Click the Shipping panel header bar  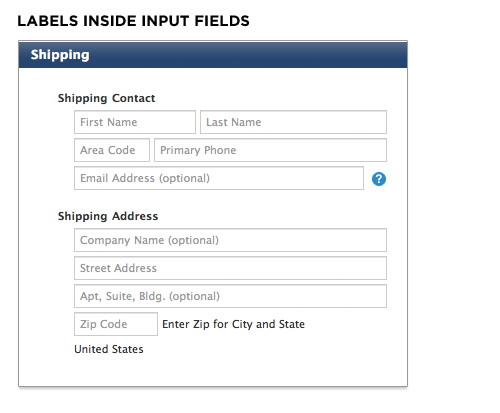pos(213,55)
